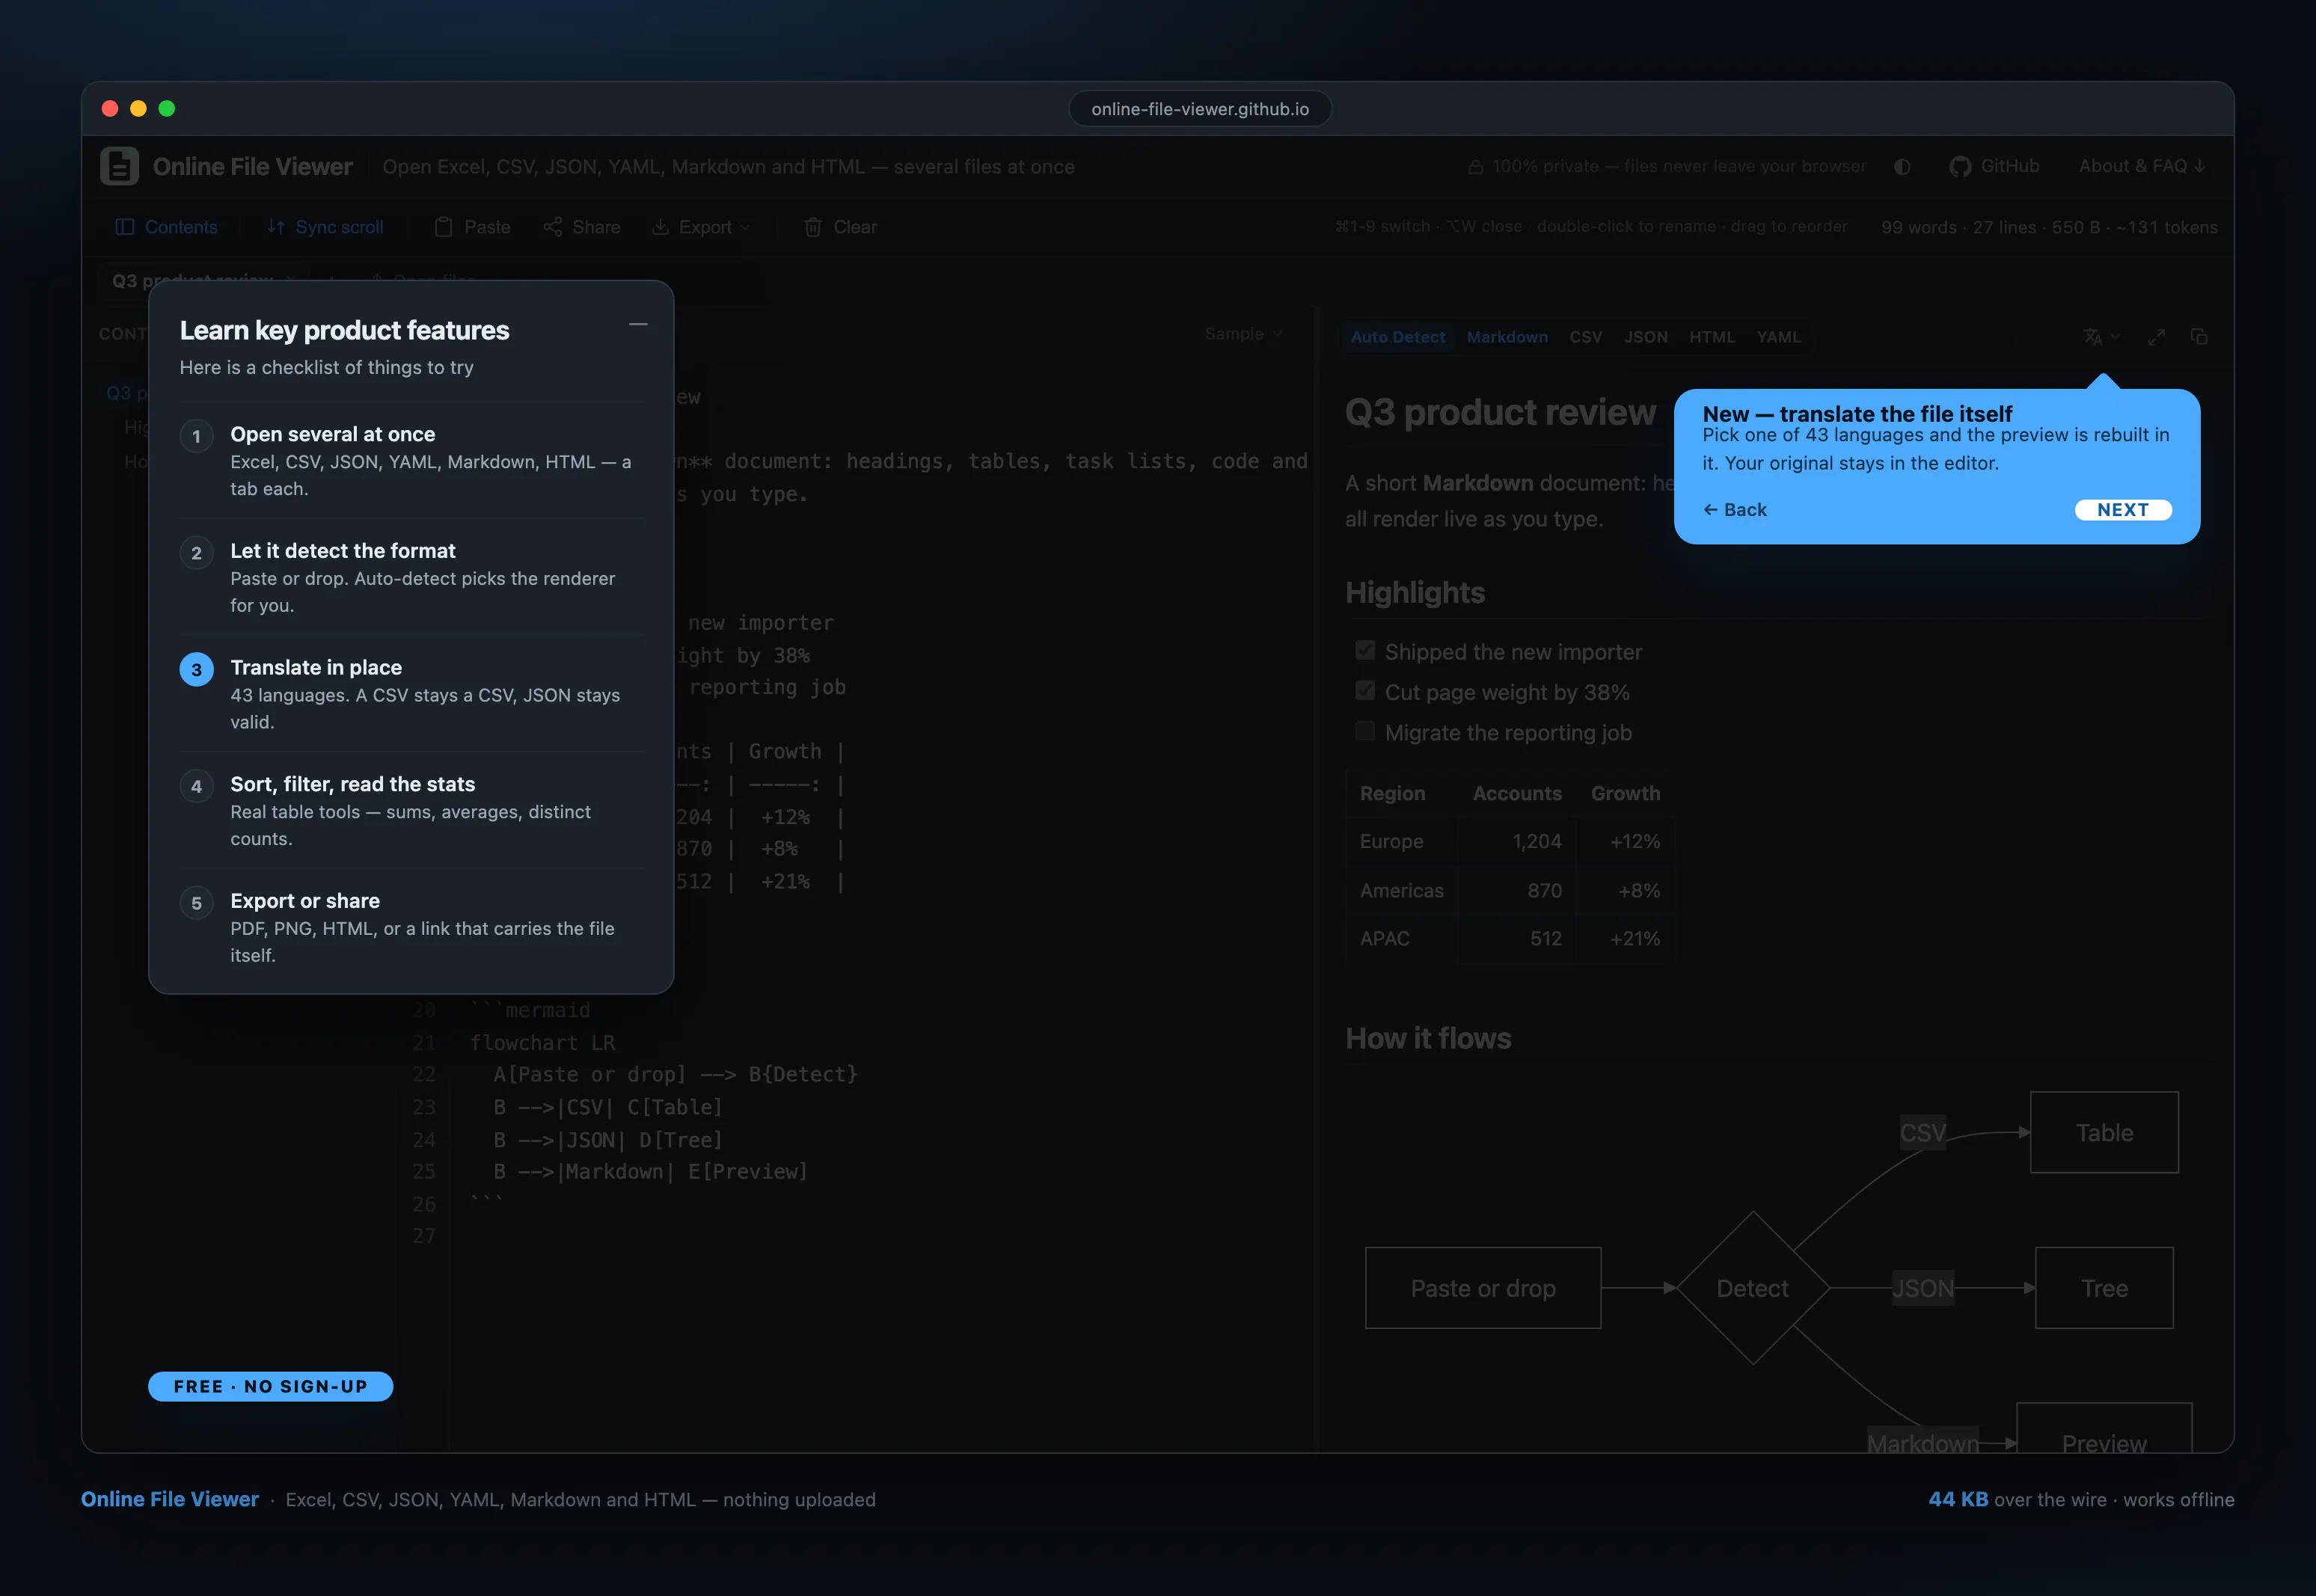This screenshot has height=1596, width=2316.
Task: Click the Q3 product review preview heading
Action: 1500,412
